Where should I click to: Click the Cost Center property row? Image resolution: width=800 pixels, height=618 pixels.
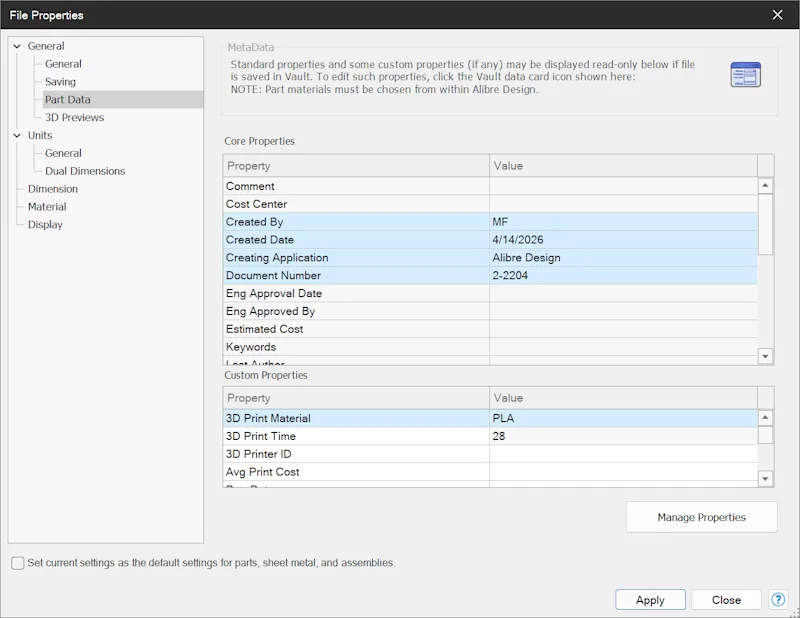(x=490, y=204)
